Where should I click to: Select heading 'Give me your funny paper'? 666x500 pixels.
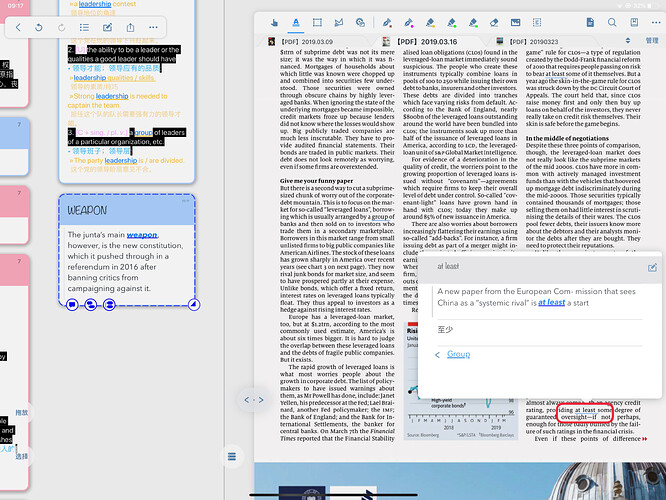[316, 181]
